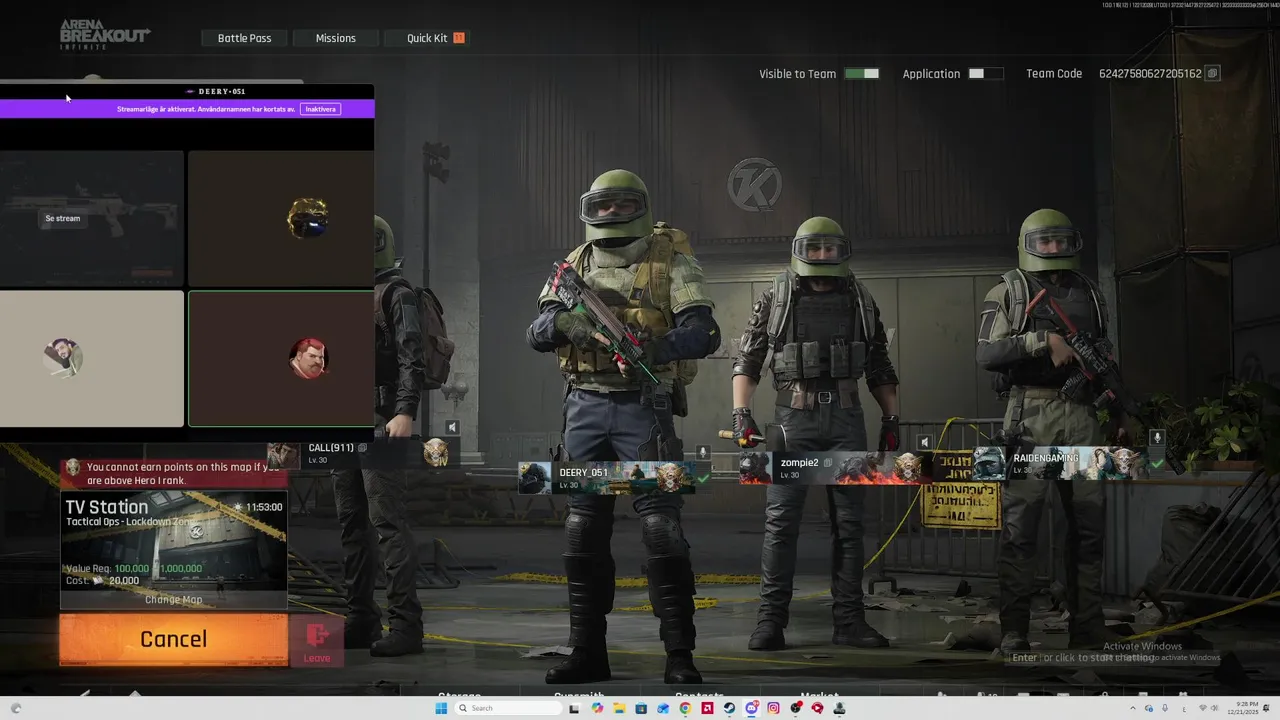
Task: Open the TV Station map card
Action: point(173,550)
